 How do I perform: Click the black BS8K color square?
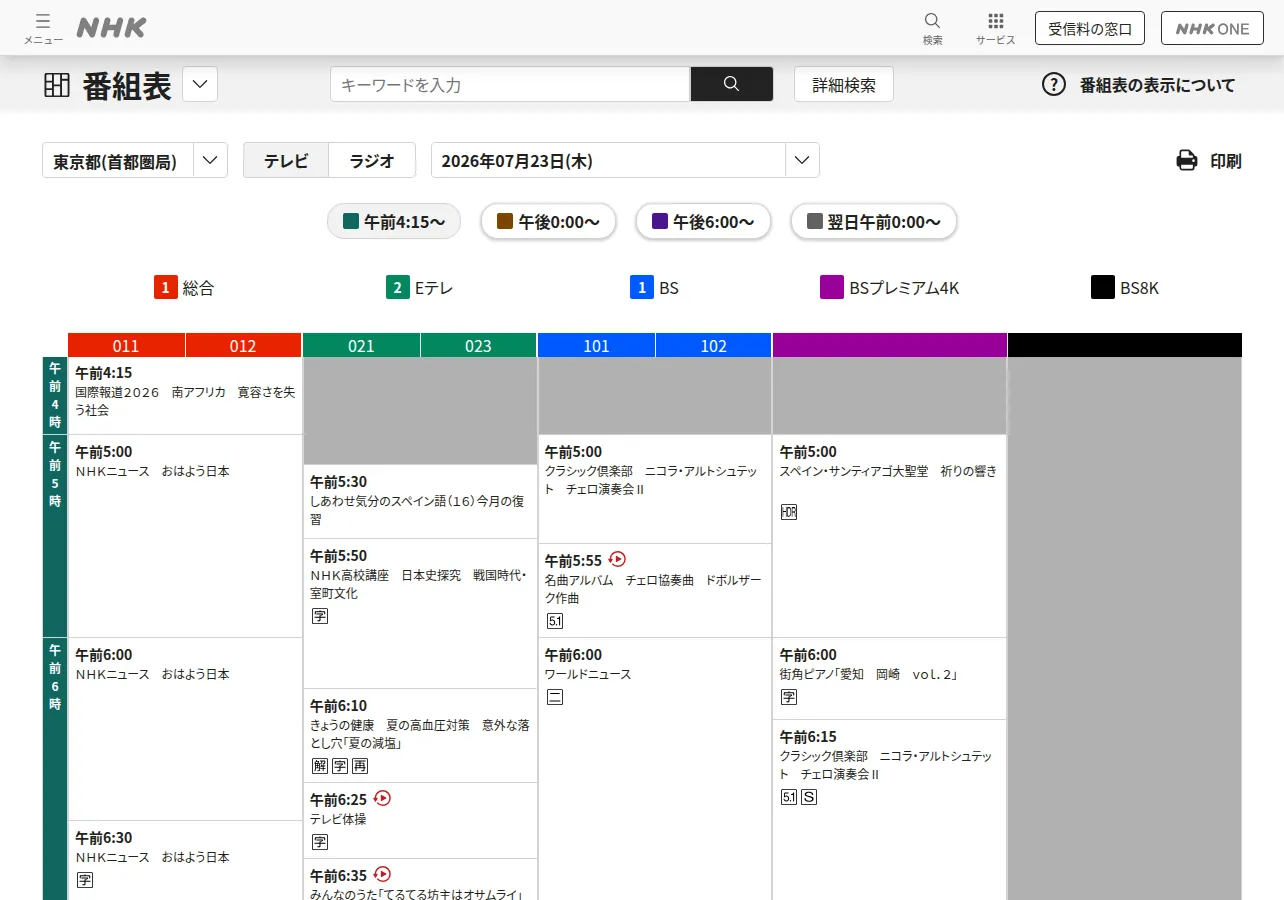[x=1103, y=288]
